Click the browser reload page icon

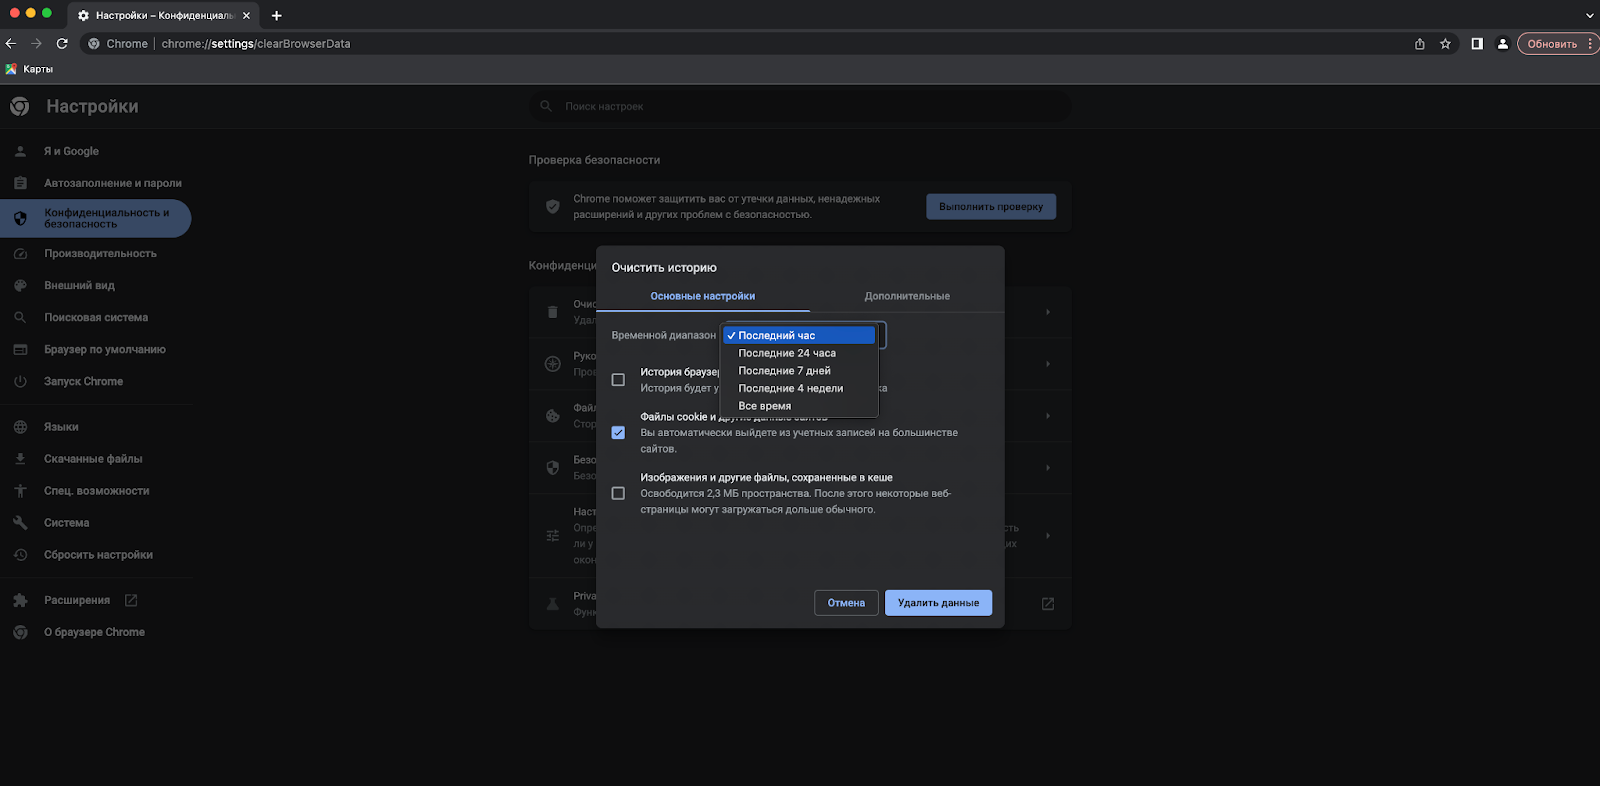pyautogui.click(x=62, y=44)
